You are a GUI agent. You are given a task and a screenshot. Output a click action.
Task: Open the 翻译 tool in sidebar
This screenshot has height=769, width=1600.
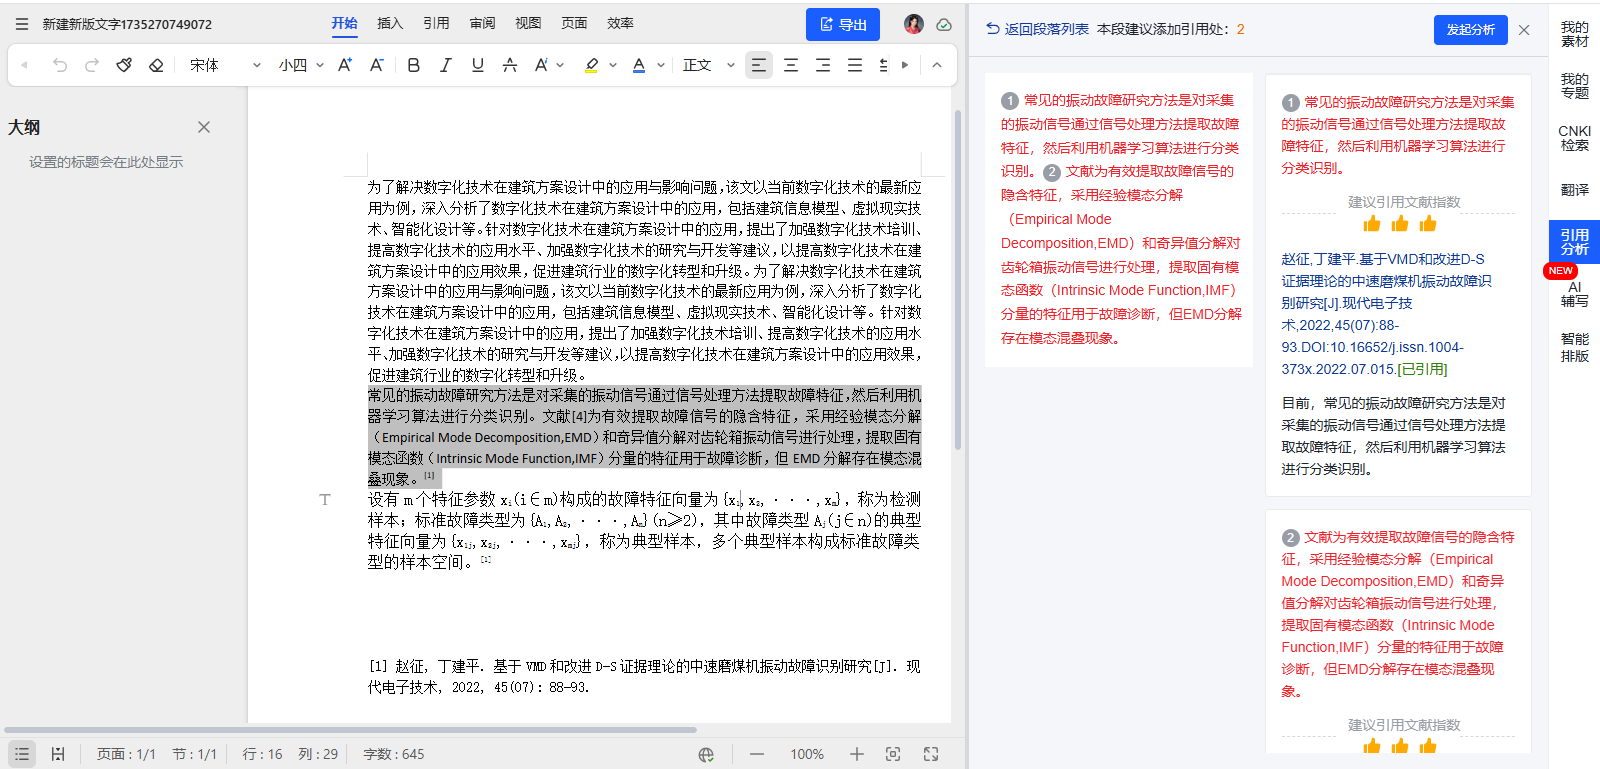pyautogui.click(x=1574, y=190)
